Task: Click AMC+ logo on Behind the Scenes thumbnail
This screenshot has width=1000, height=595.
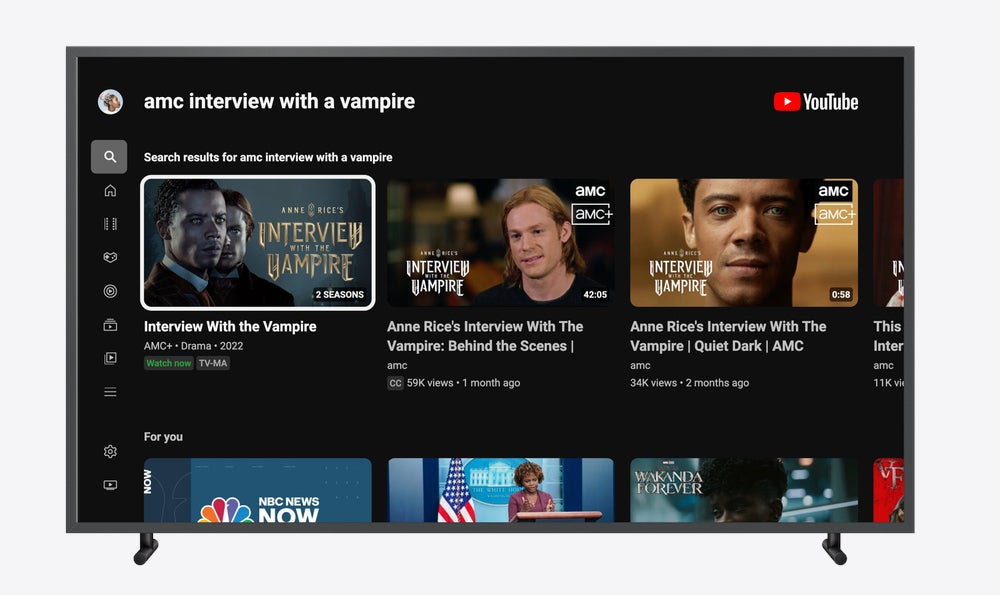Action: click(x=592, y=214)
